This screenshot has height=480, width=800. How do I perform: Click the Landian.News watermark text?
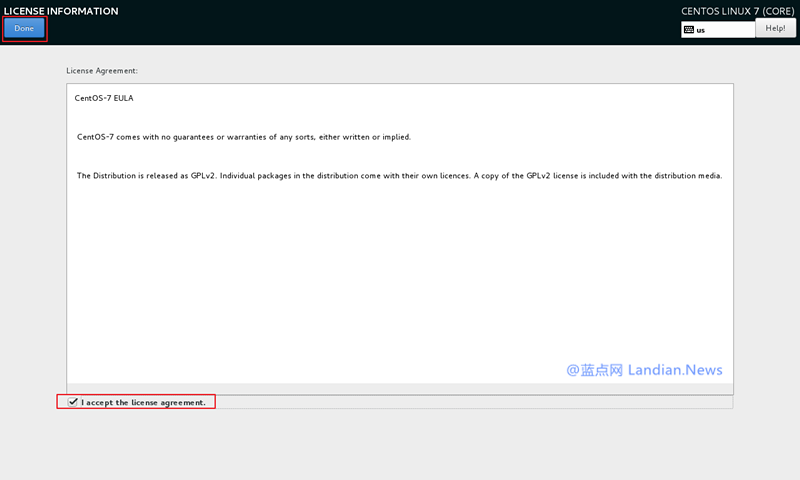coord(676,370)
